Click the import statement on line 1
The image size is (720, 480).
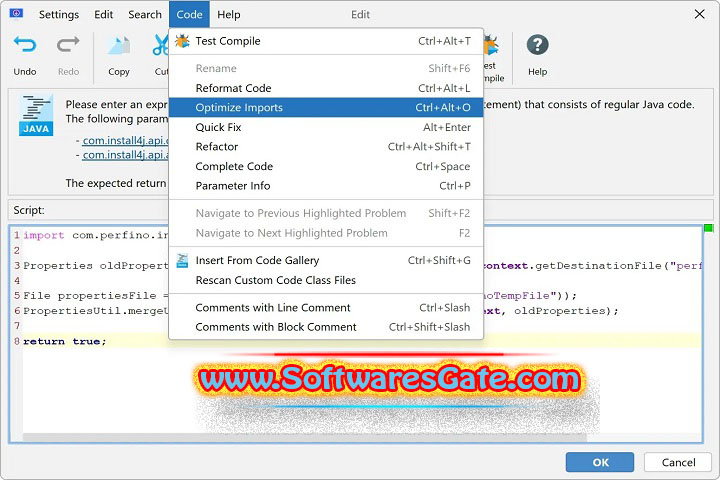pyautogui.click(x=96, y=235)
